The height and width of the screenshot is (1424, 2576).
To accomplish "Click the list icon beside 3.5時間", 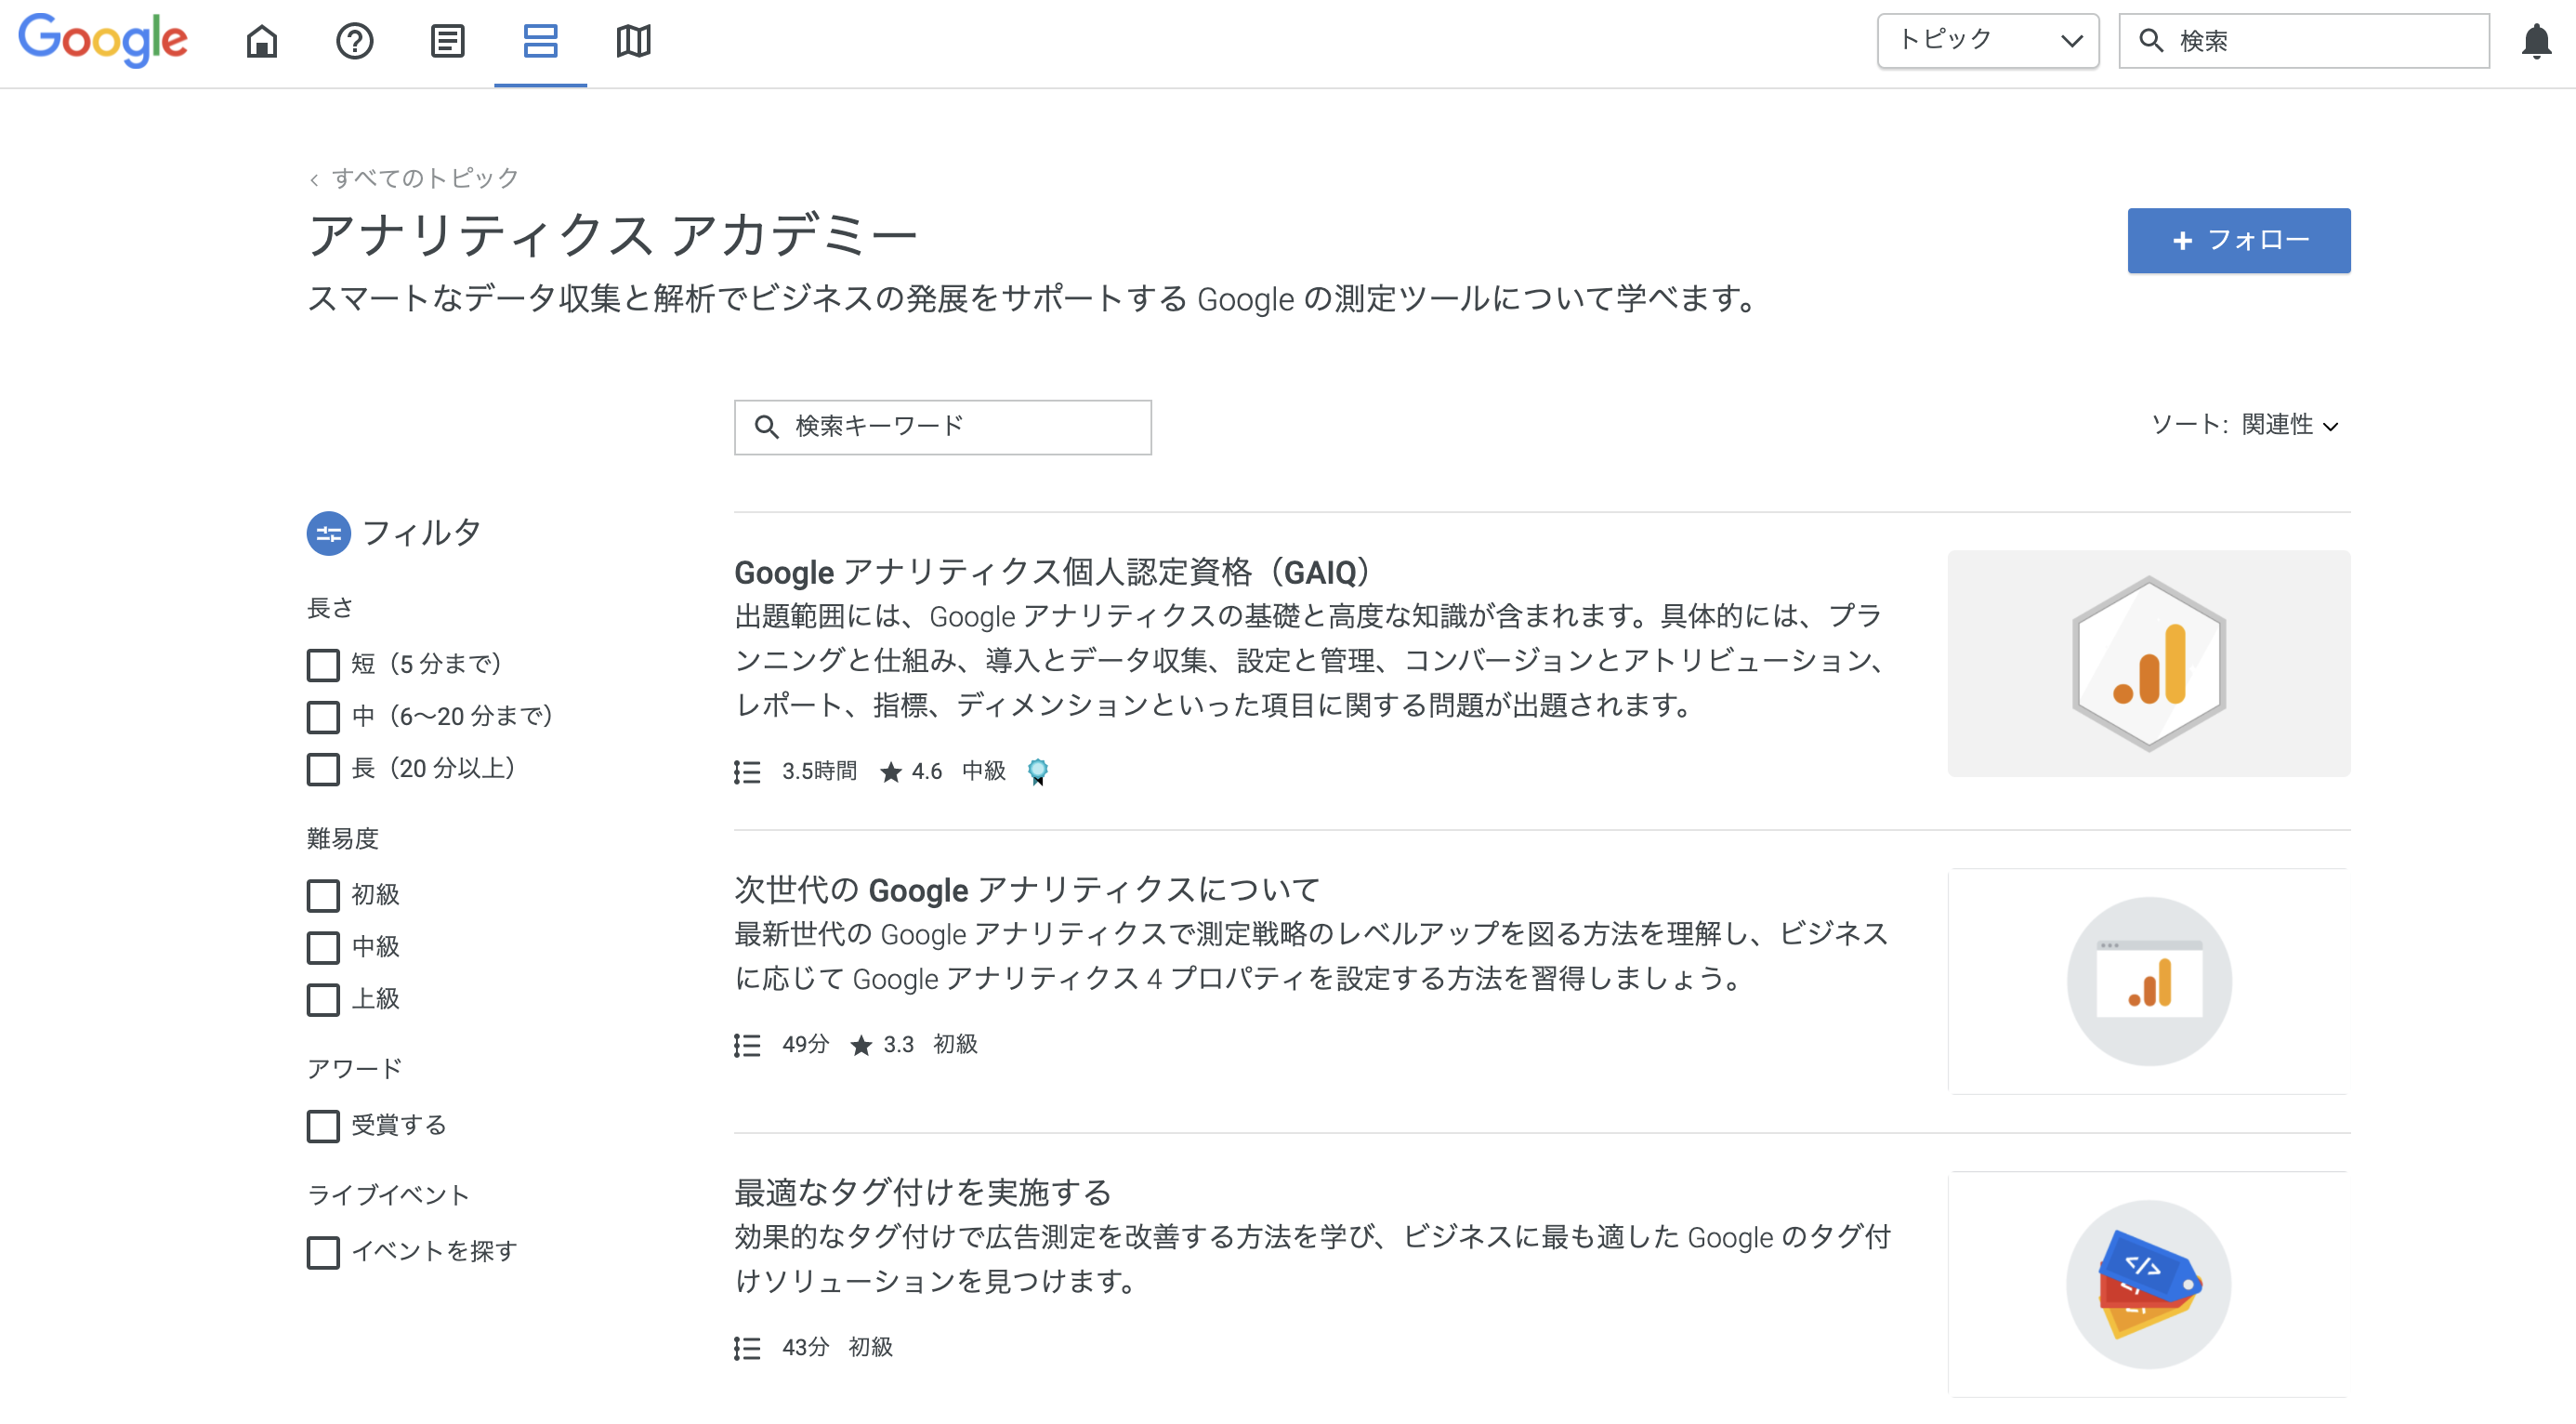I will 747,772.
